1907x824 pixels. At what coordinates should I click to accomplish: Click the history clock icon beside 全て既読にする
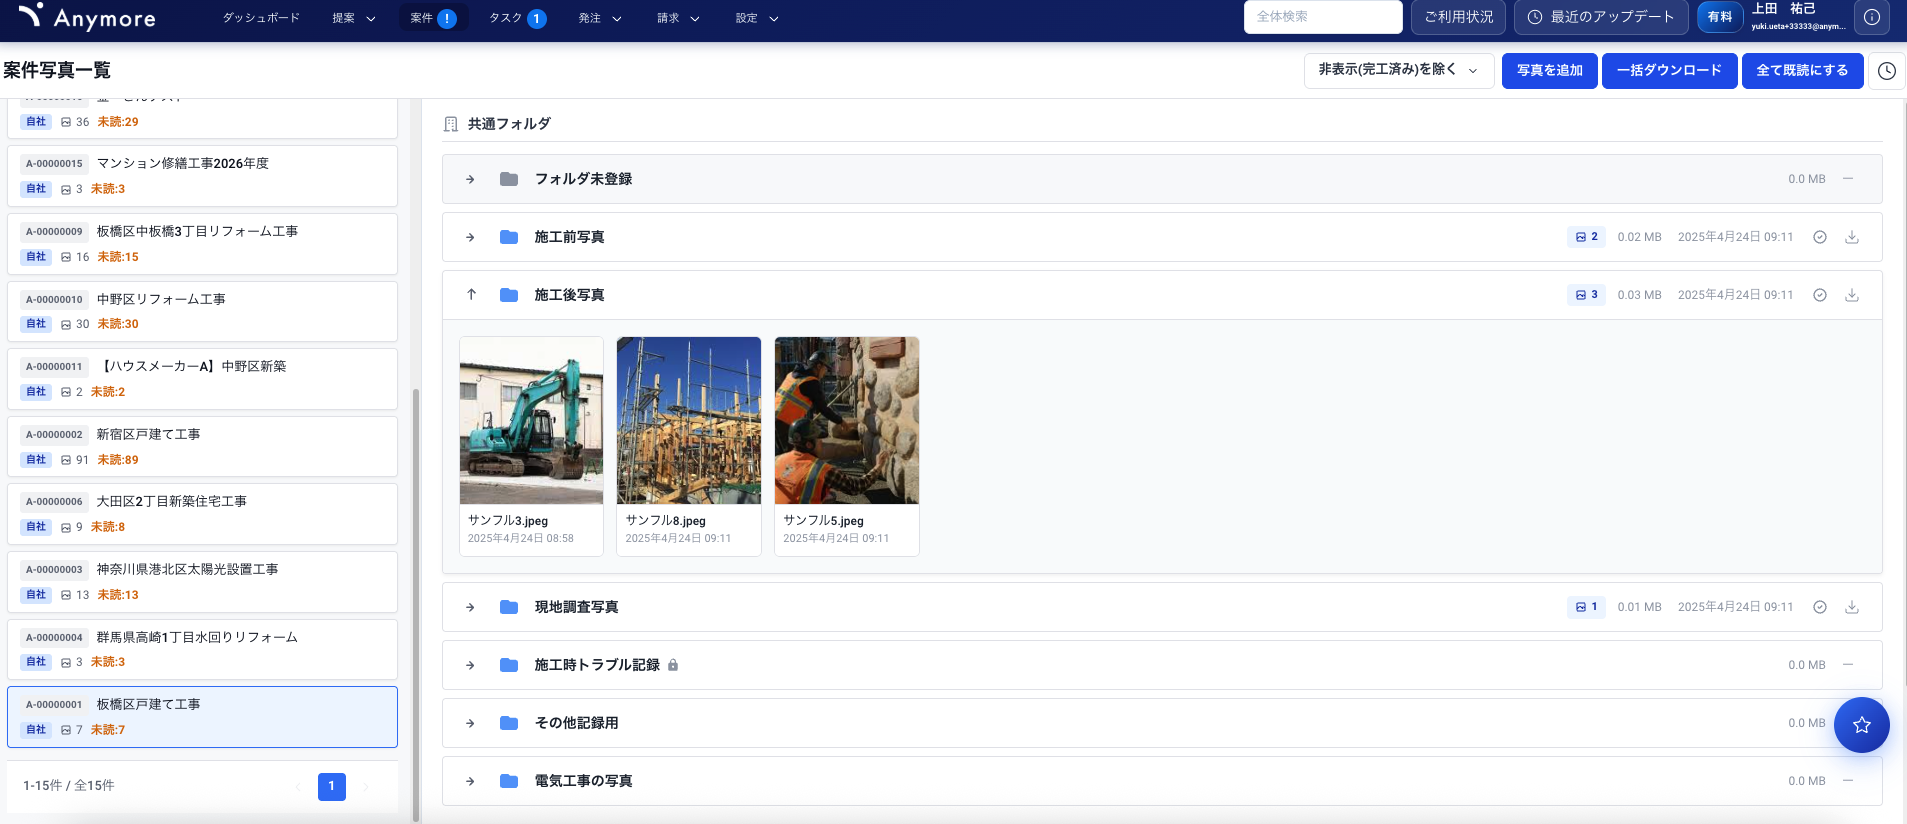(1886, 71)
